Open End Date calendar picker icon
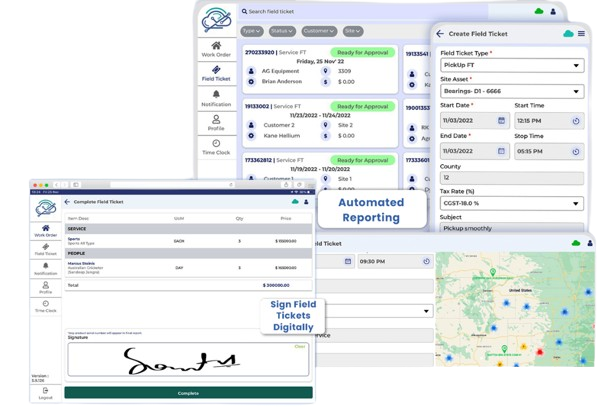This screenshot has height=408, width=612. coord(501,151)
